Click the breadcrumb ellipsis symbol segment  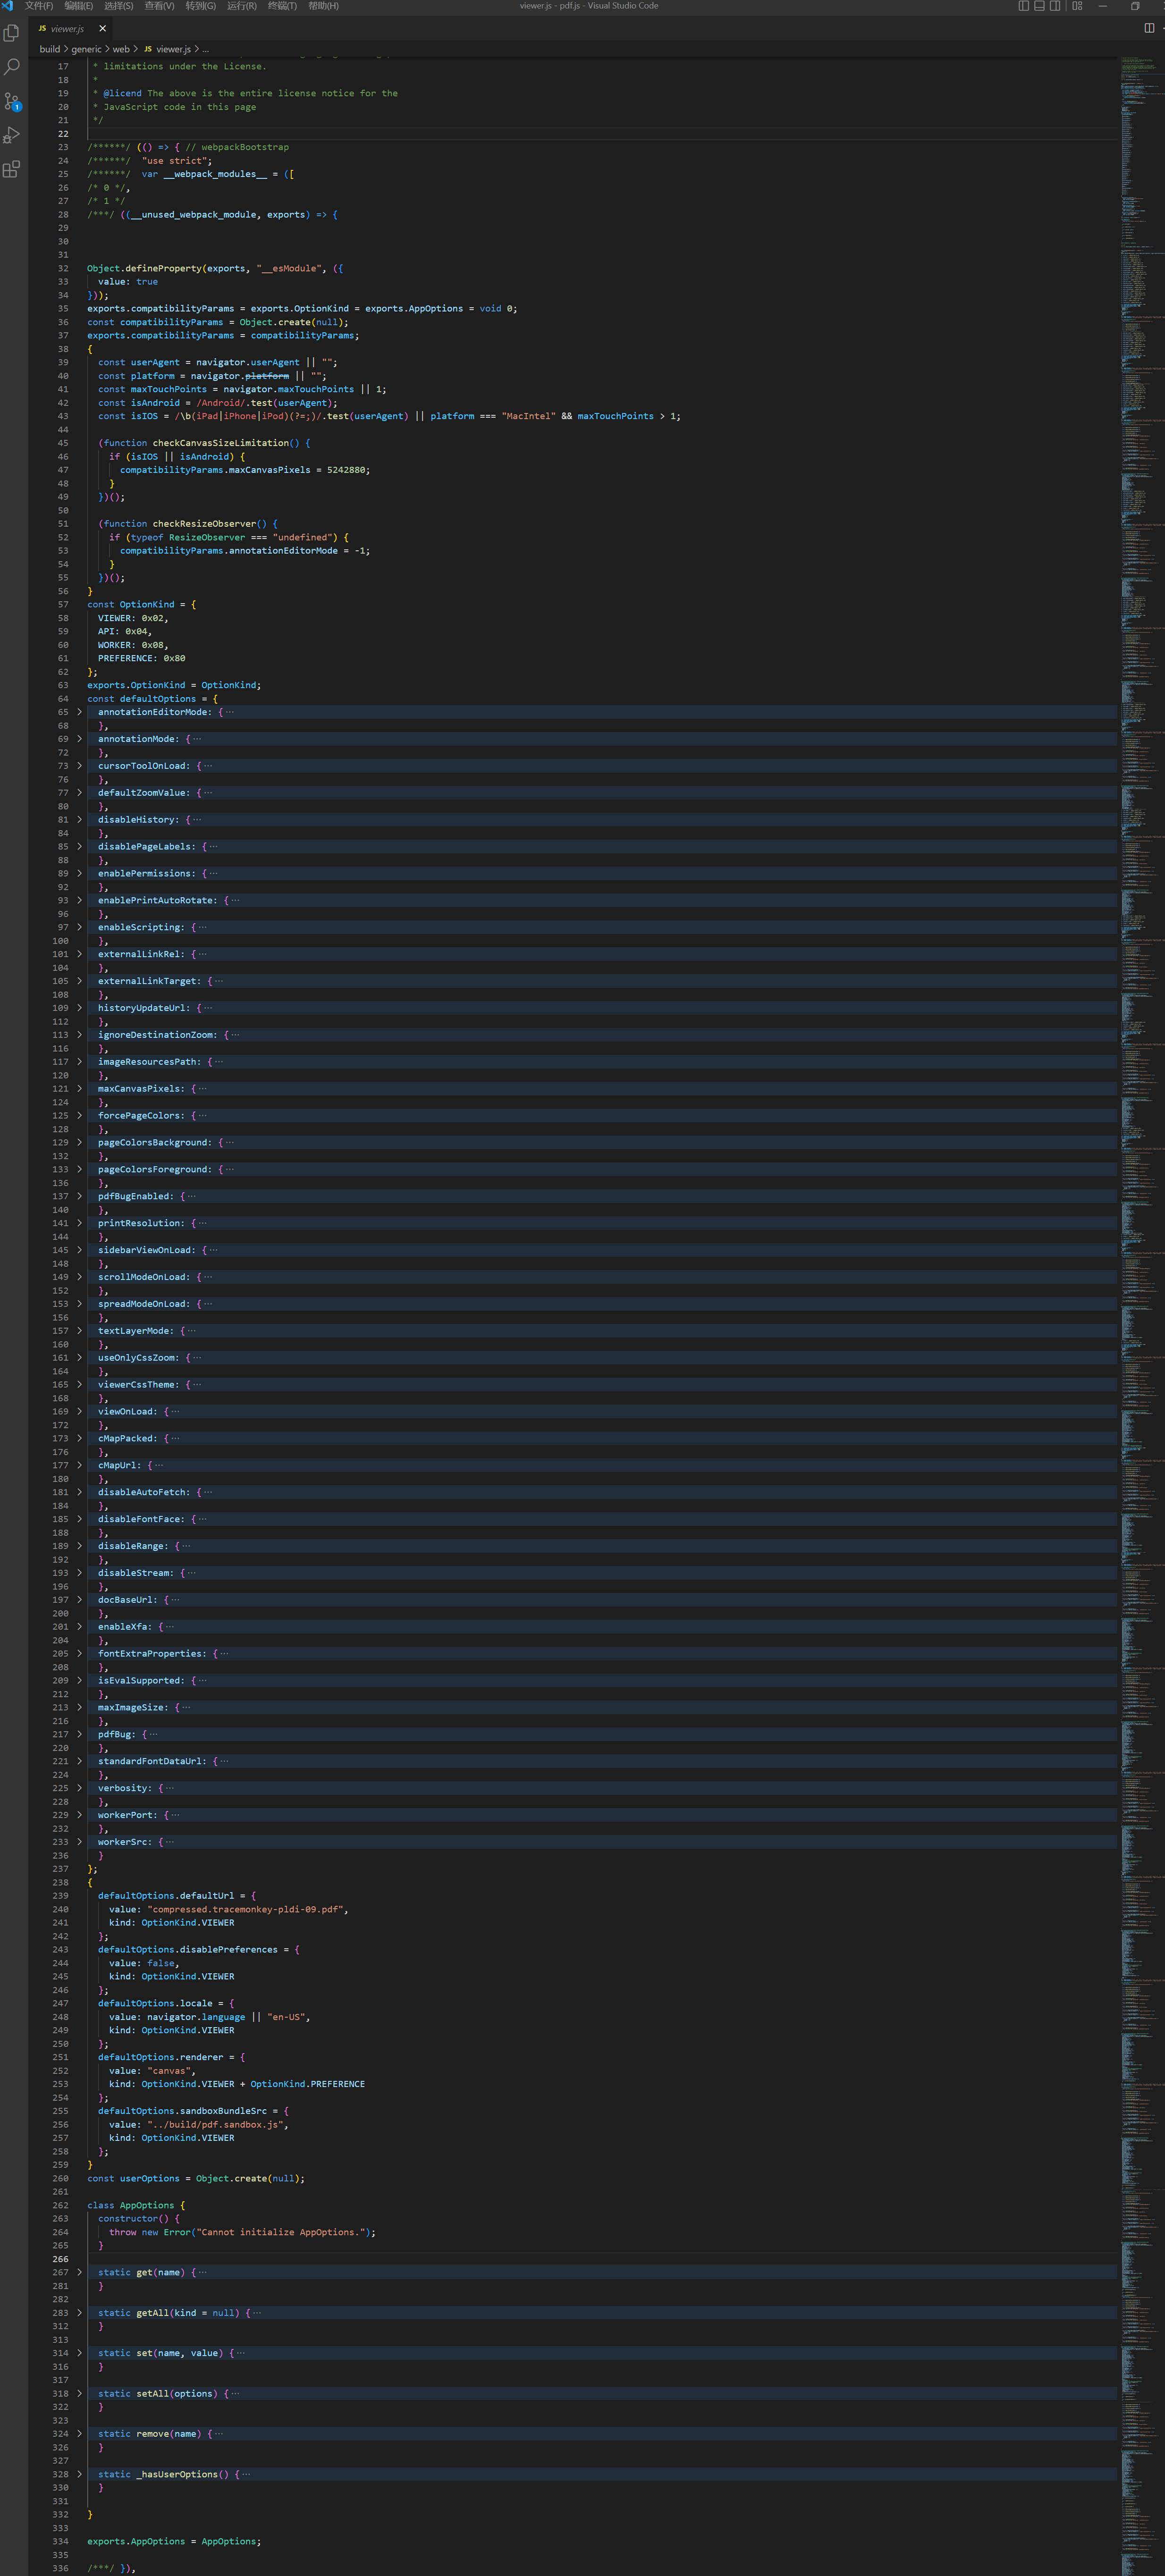(205, 49)
